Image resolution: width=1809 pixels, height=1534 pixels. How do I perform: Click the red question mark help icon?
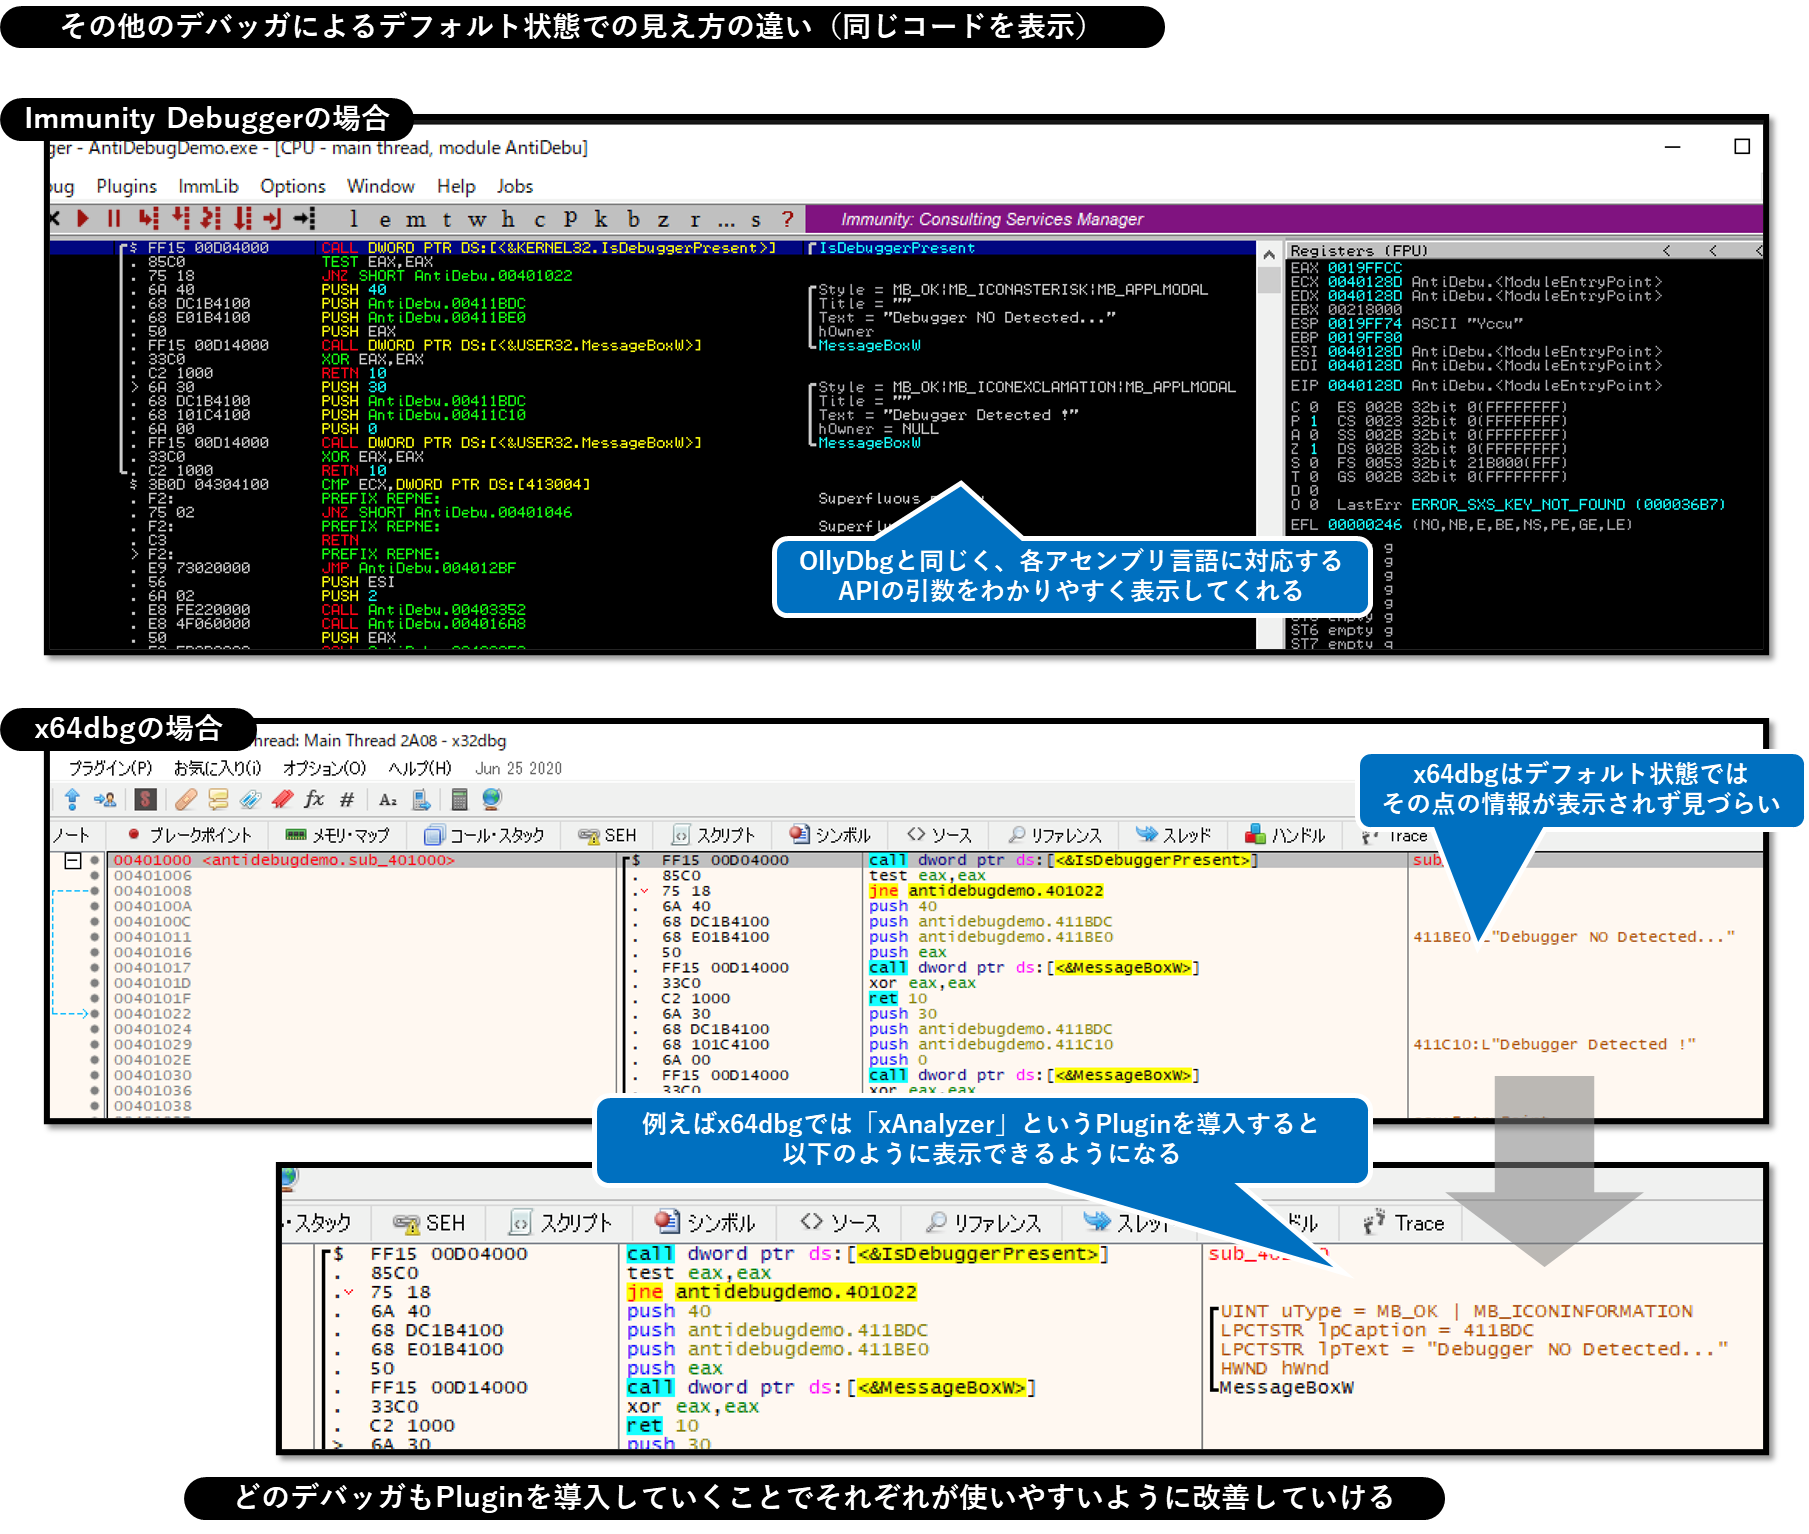(788, 218)
